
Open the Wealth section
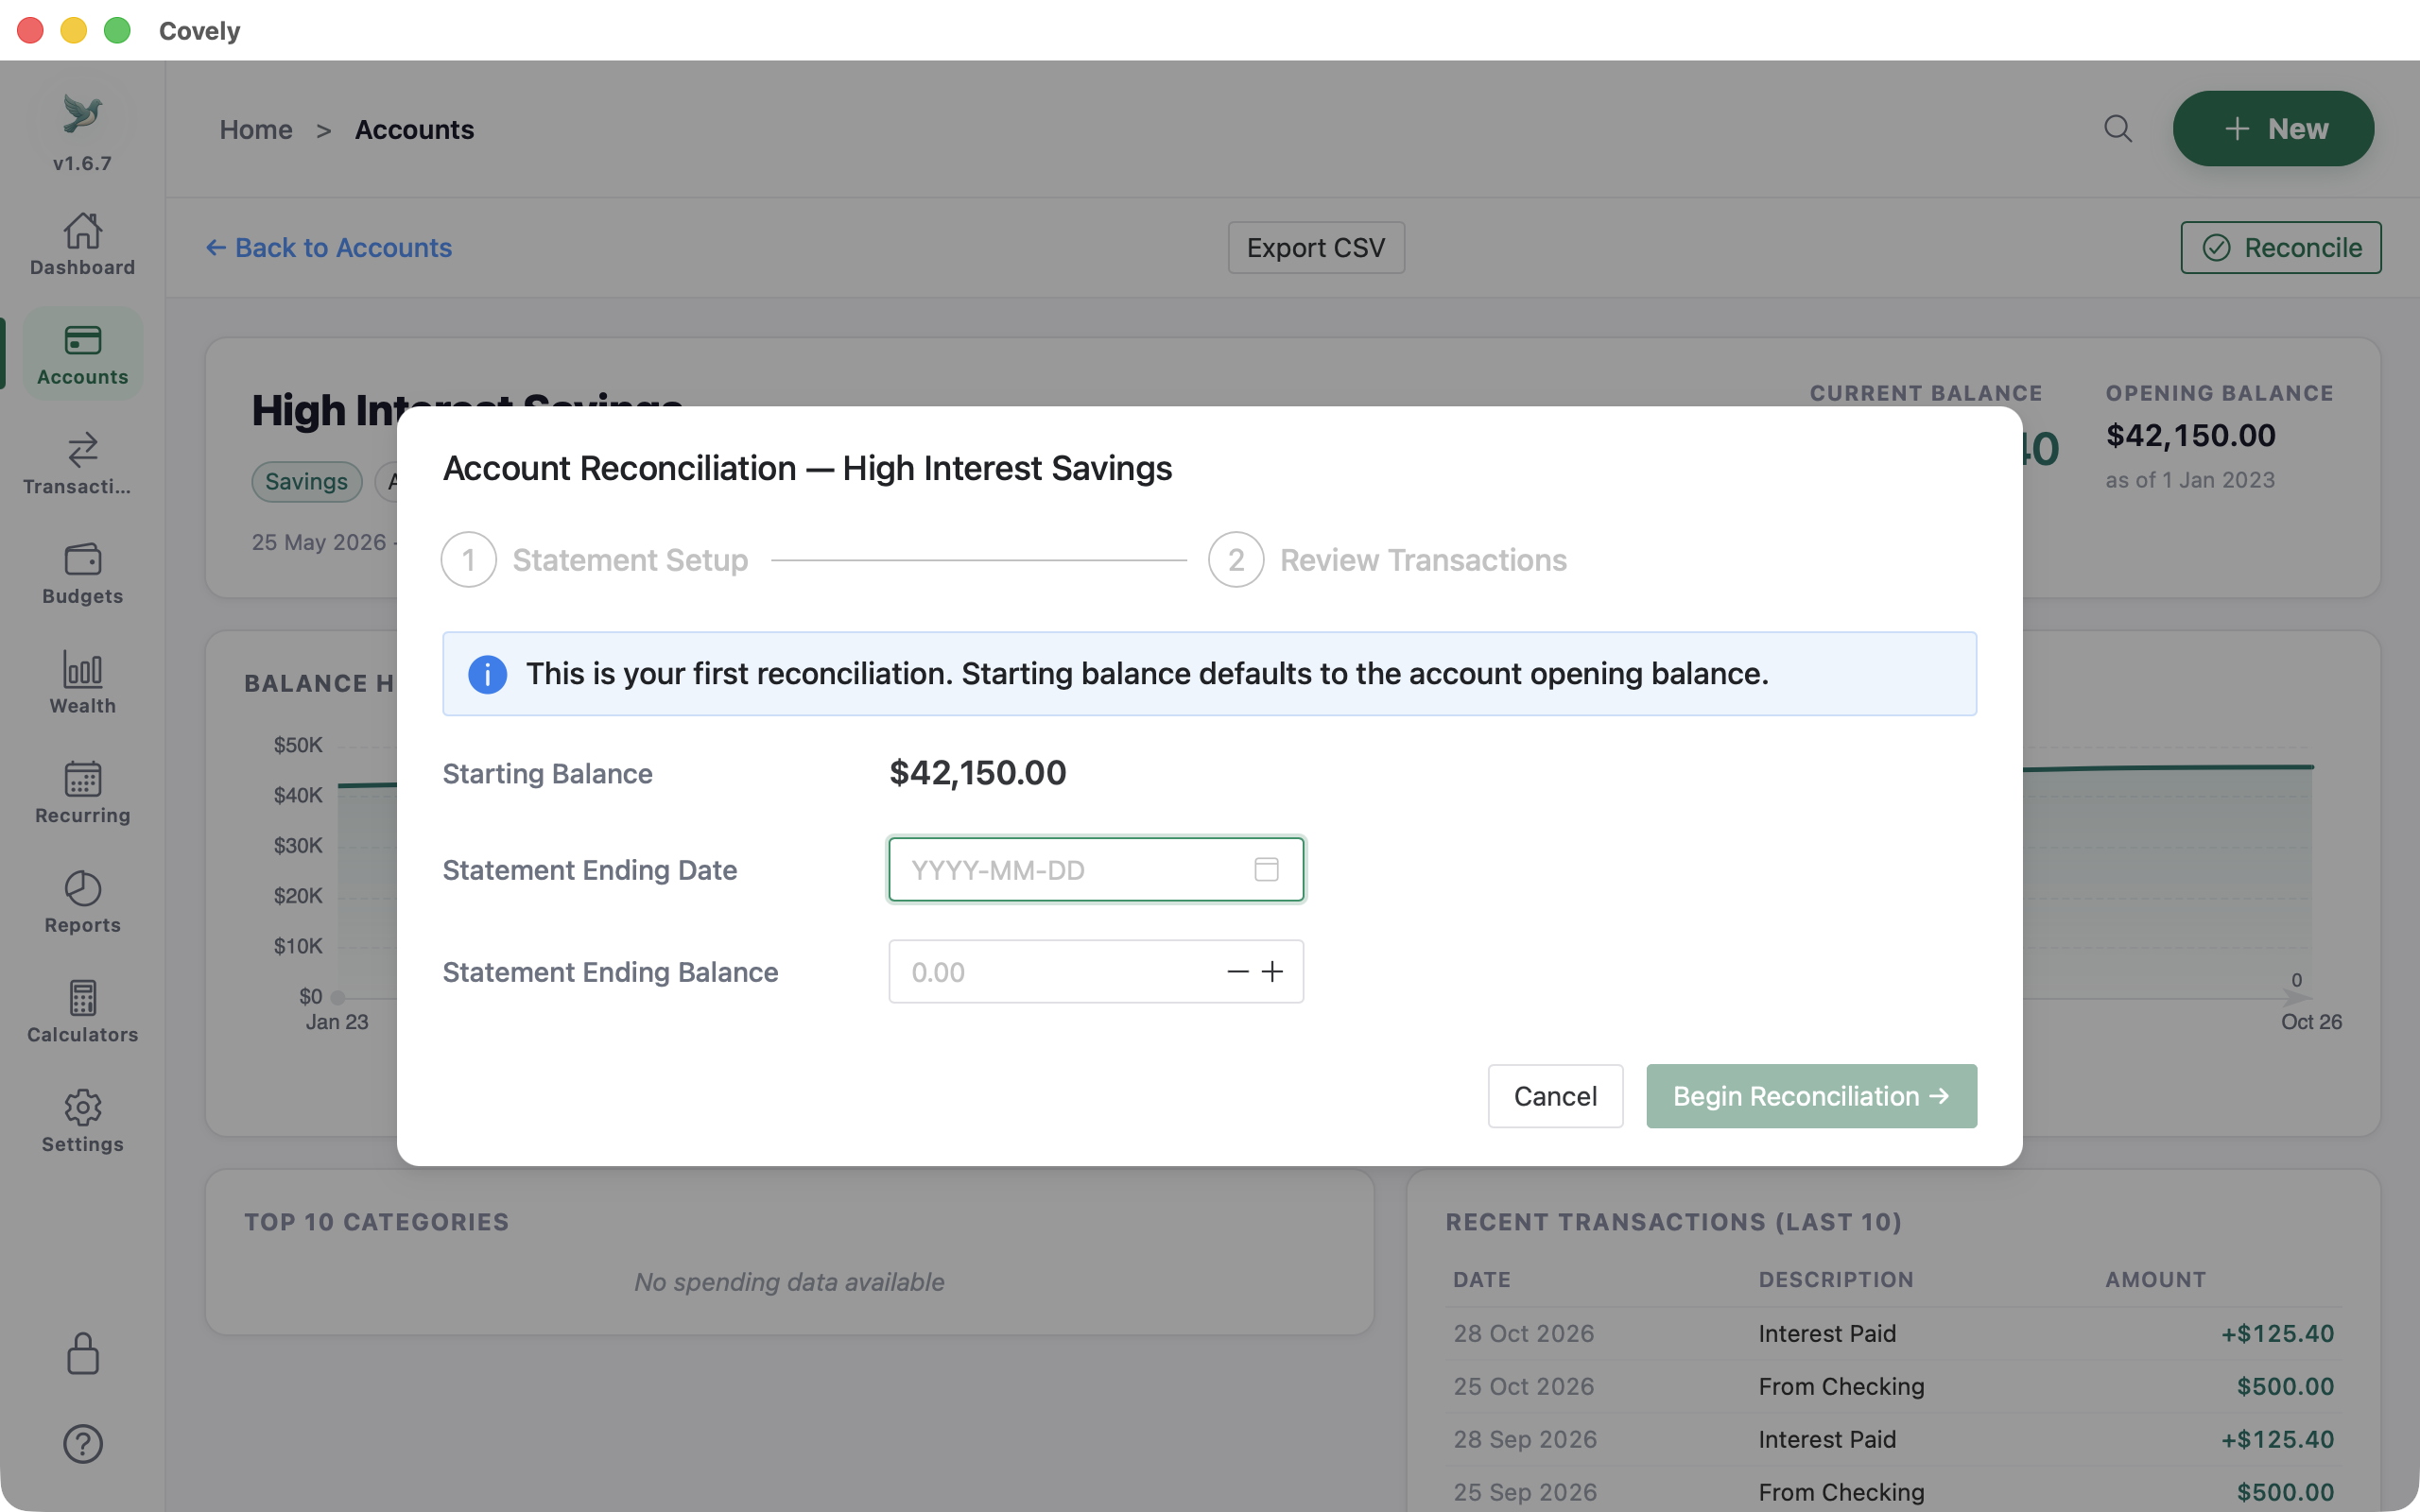point(82,683)
